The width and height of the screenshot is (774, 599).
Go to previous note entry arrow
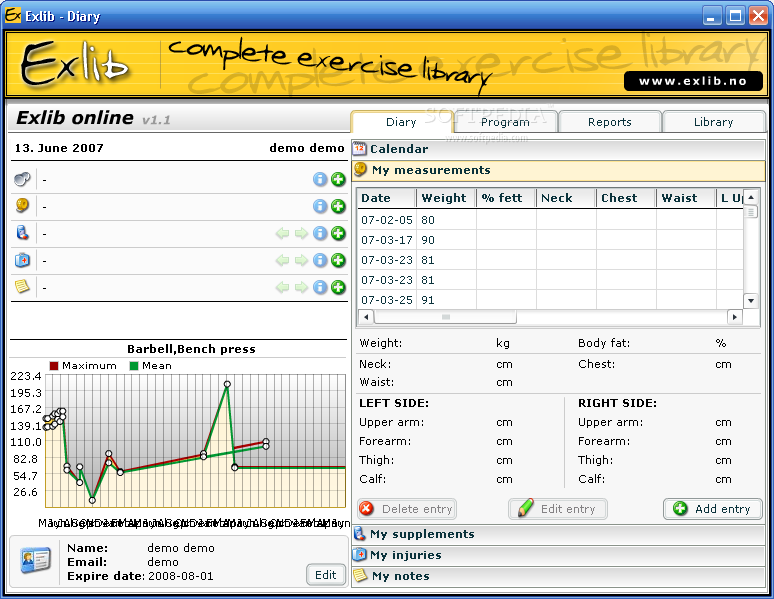[282, 287]
